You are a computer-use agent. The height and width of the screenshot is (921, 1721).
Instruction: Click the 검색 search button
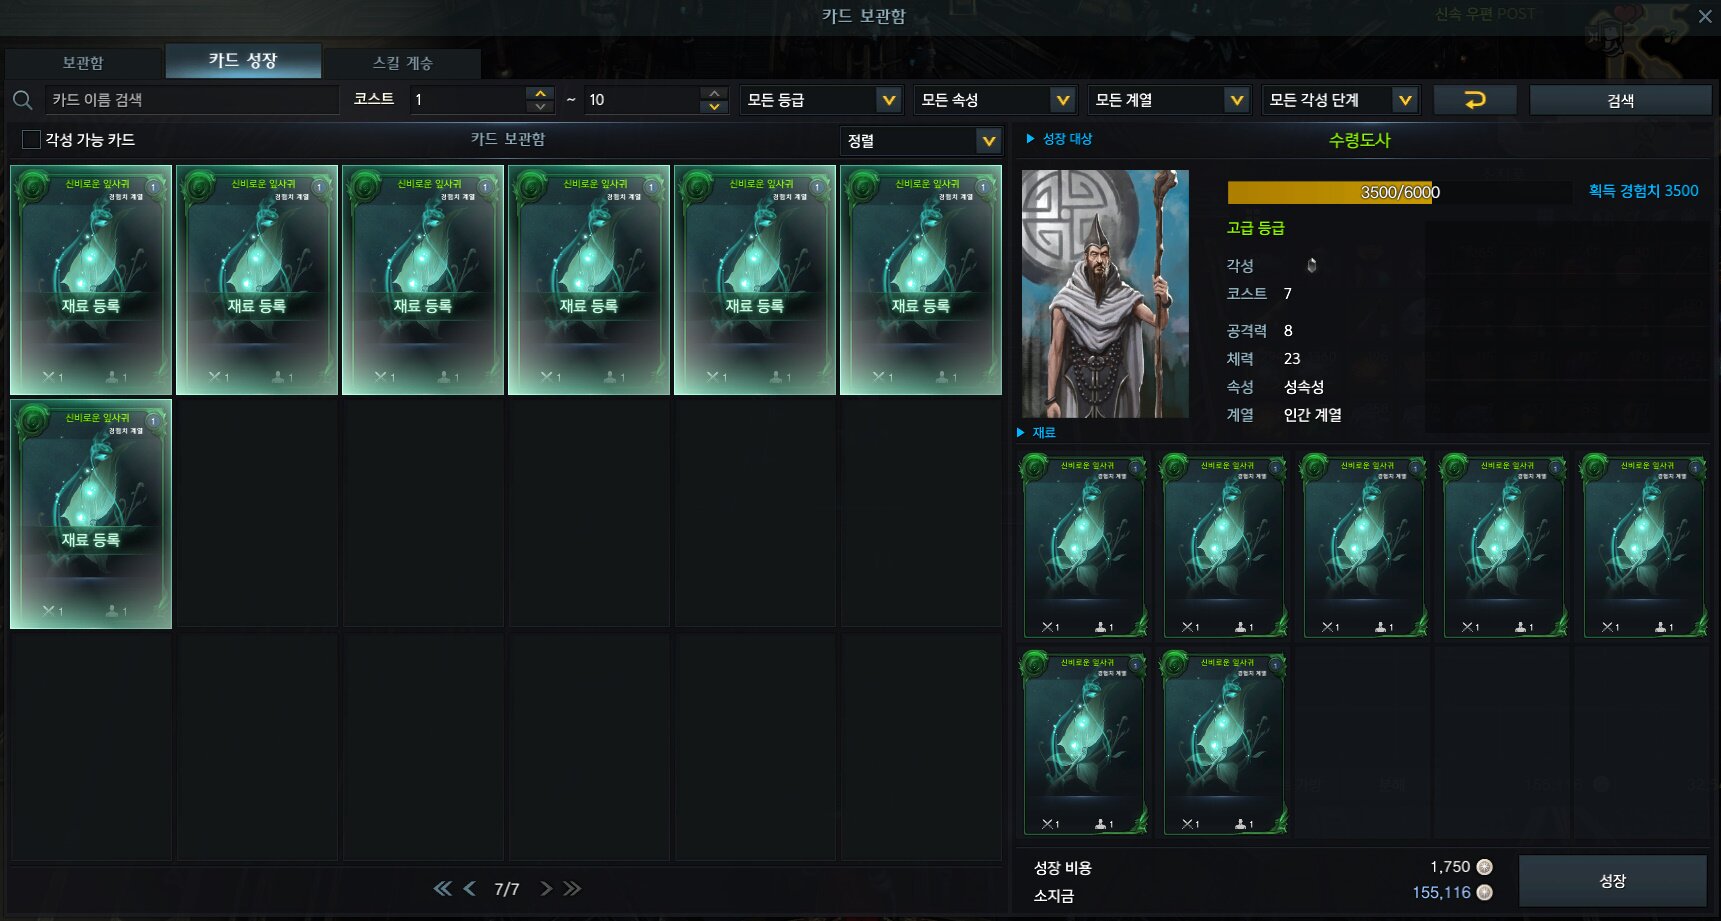1620,100
